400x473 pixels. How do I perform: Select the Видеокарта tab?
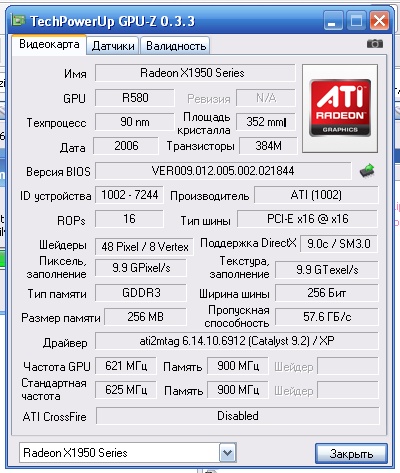[49, 44]
